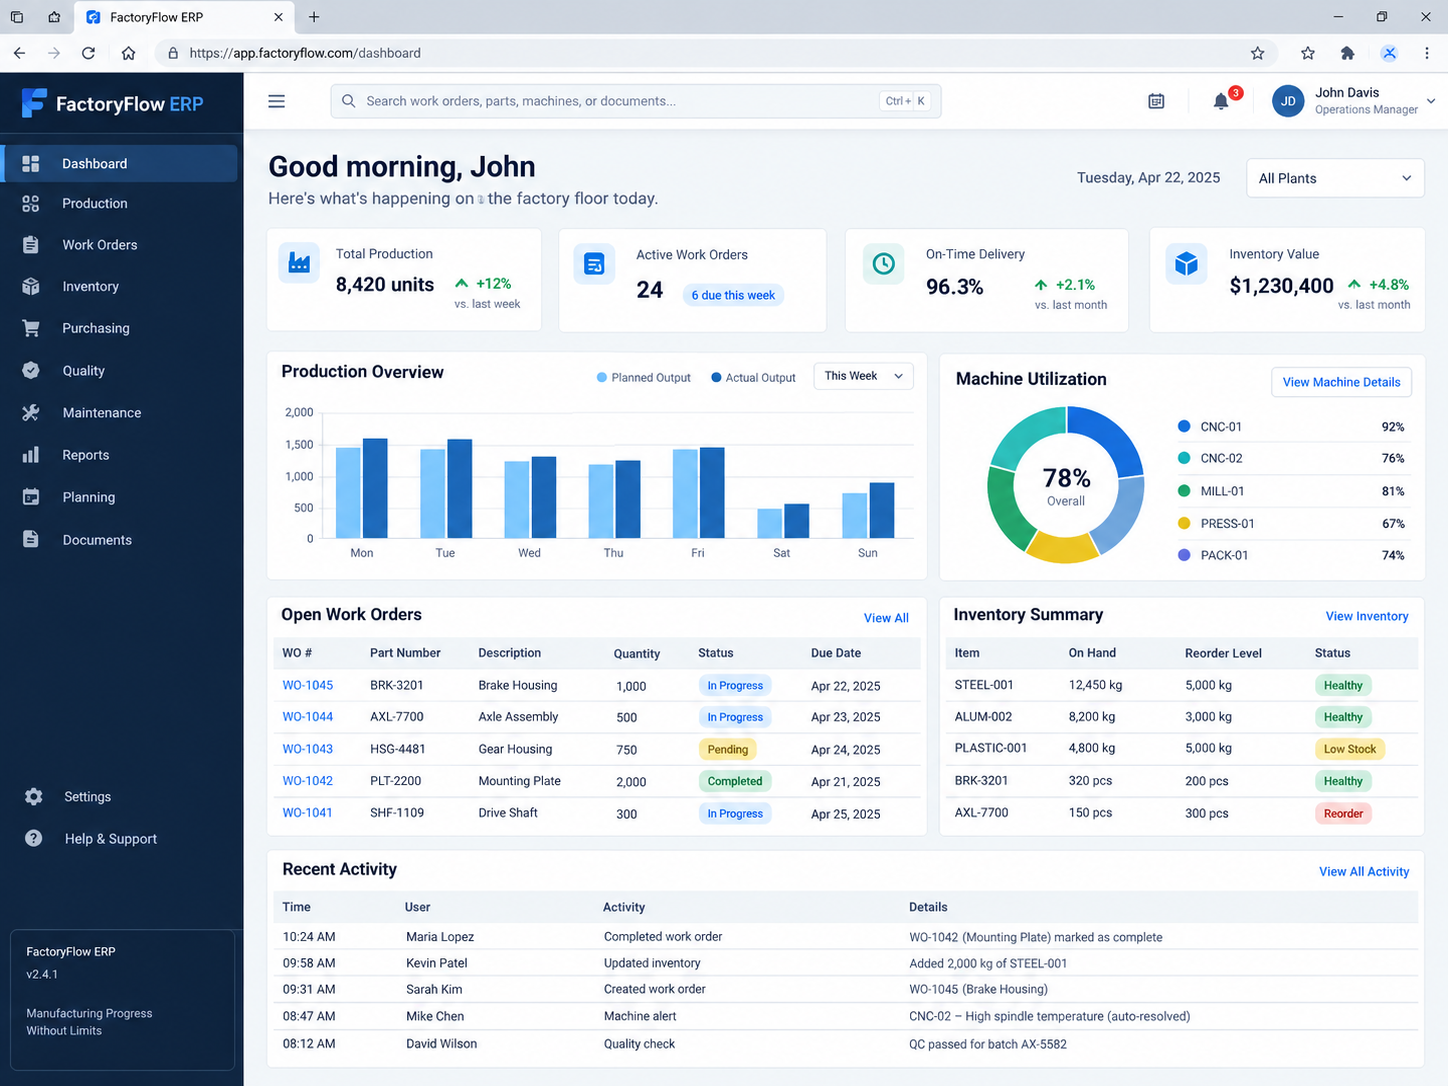Open work order WO-1045 link
Screen dimensions: 1448x1086
[307, 686]
